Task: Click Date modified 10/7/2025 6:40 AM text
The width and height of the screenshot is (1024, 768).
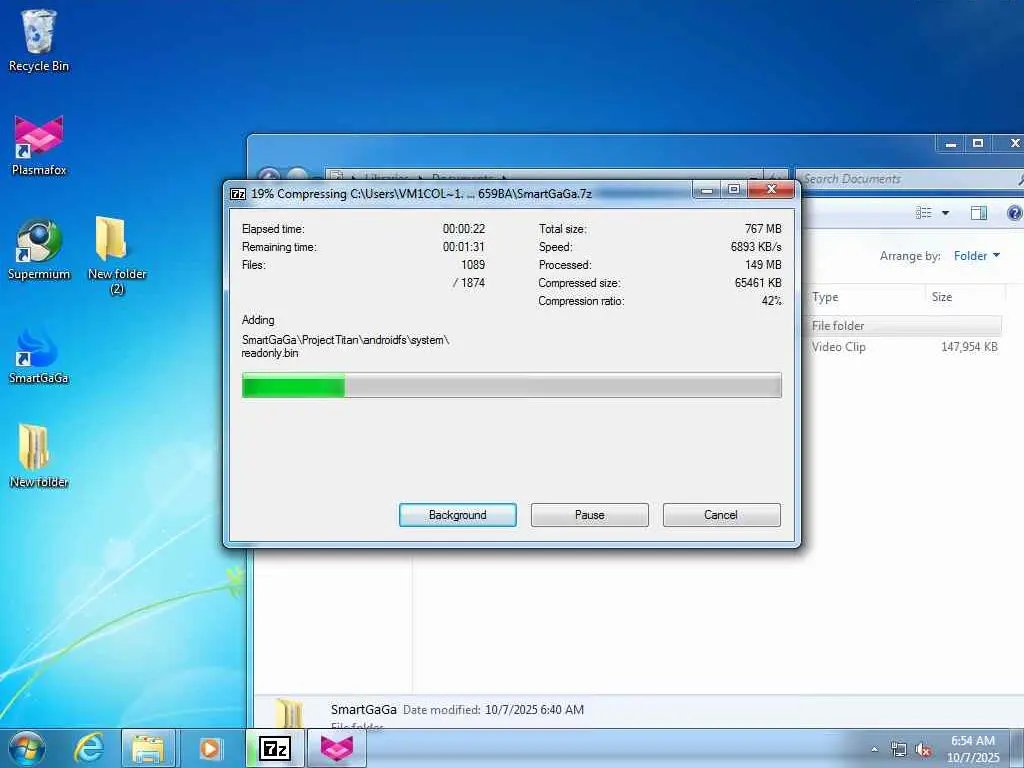Action: (x=493, y=710)
